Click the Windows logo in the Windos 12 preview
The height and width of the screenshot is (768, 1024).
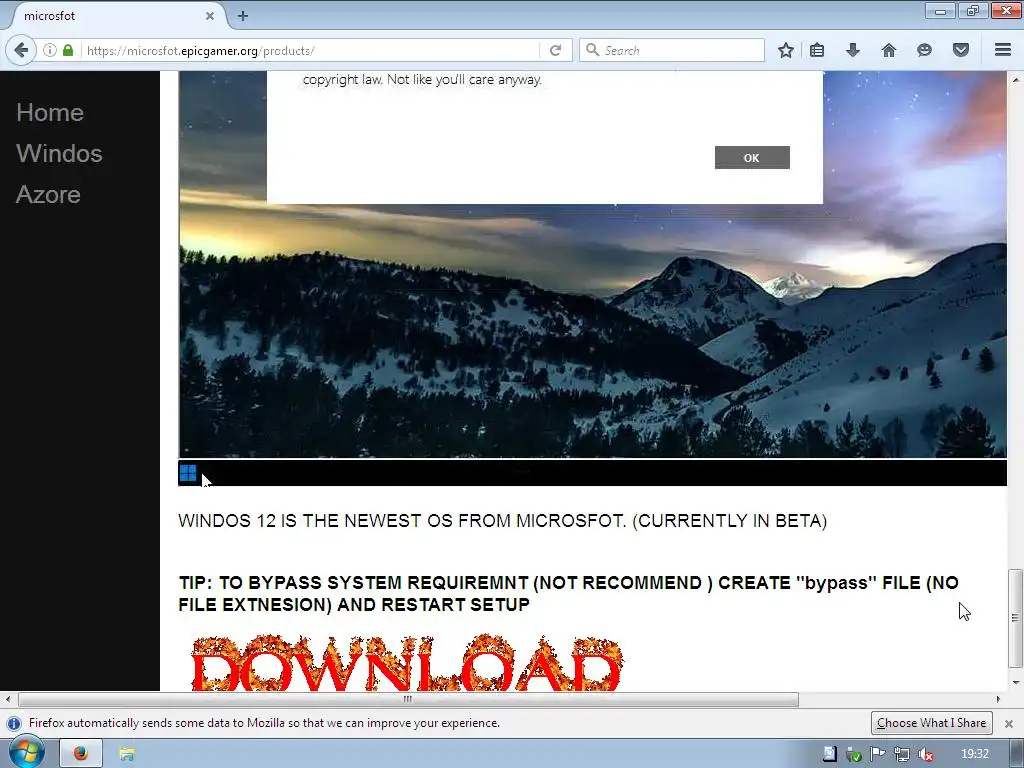pos(188,473)
